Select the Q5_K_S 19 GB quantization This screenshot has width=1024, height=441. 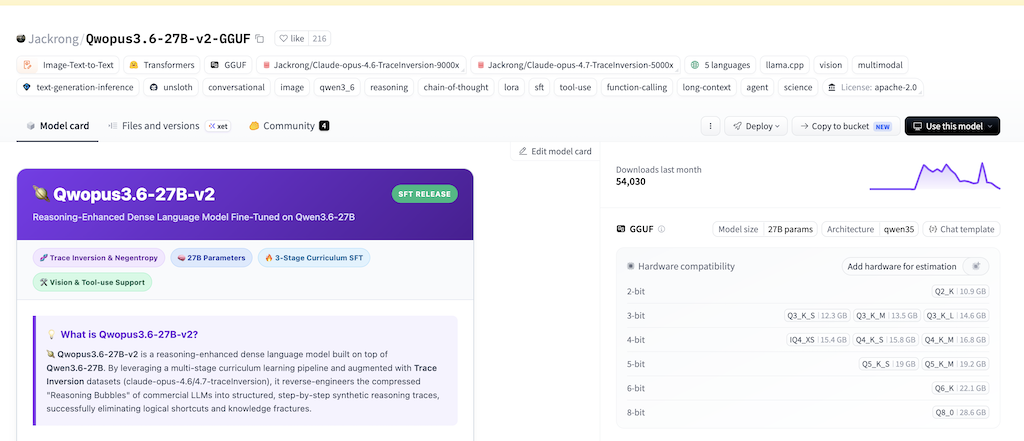(889, 364)
